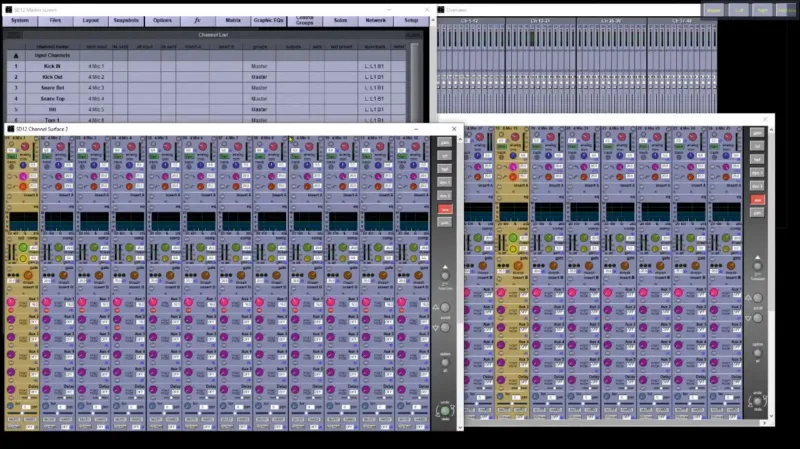Click channel 2 Aux 4 send knob
800x449 pixels.
click(x=46, y=355)
